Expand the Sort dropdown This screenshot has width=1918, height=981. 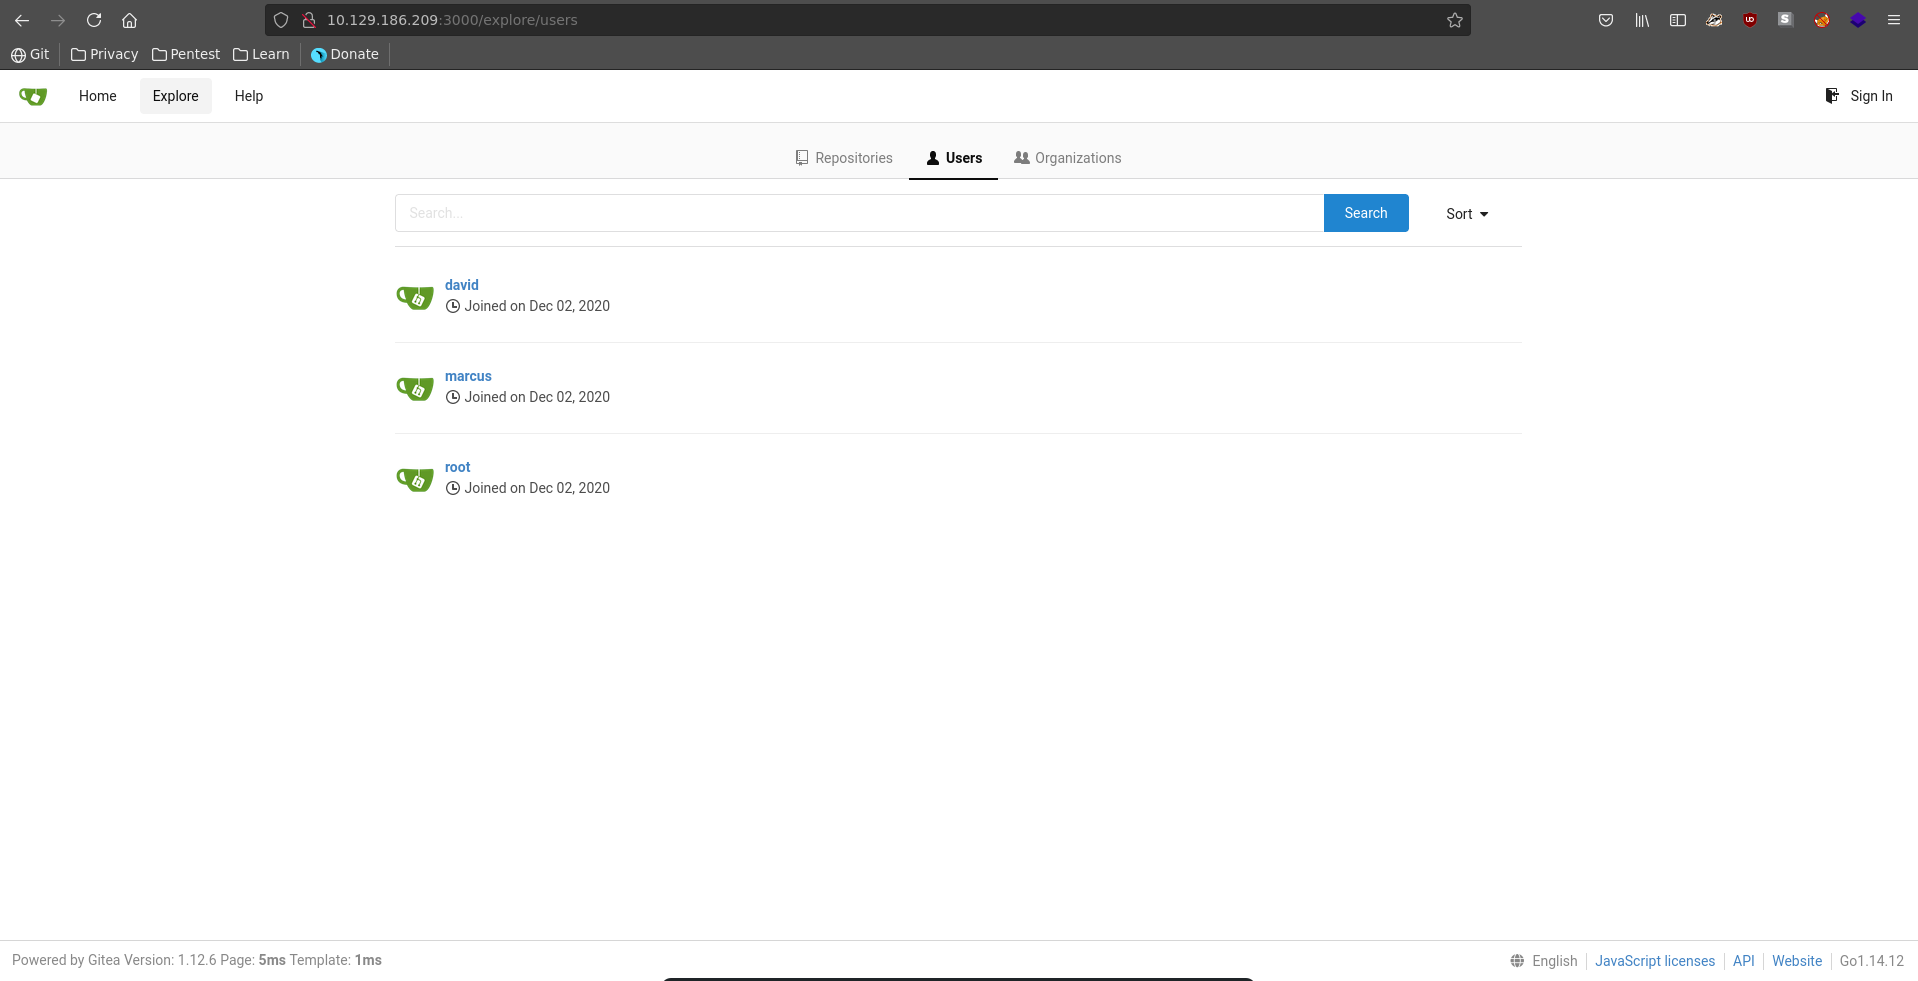(1466, 214)
